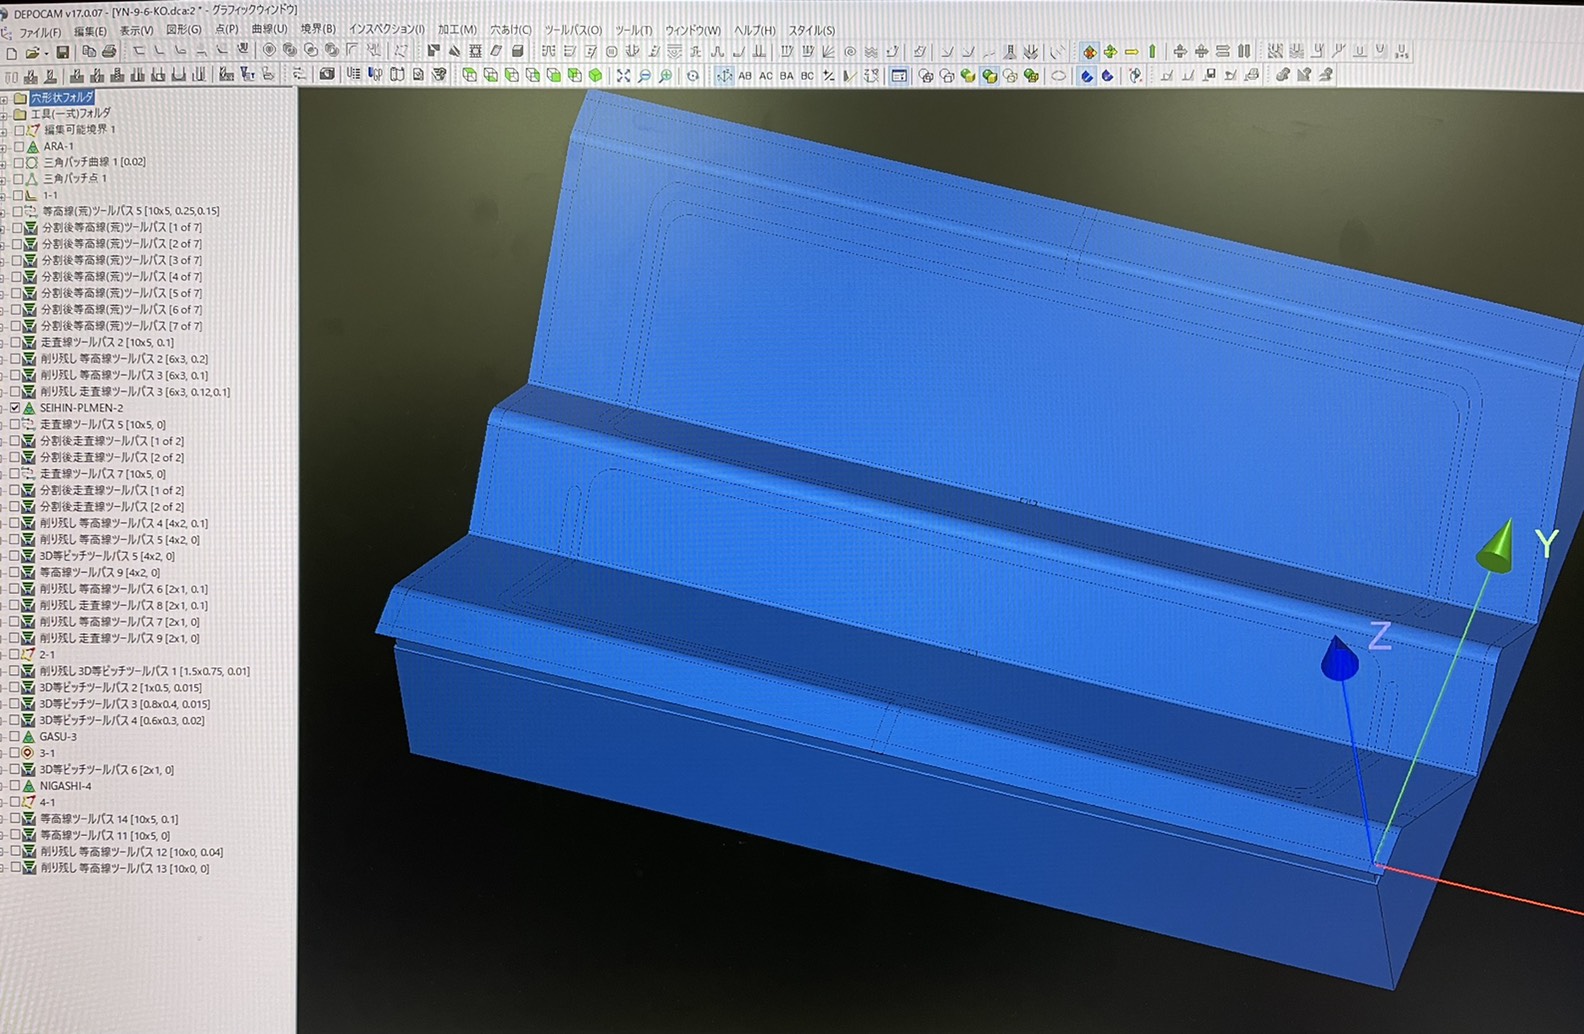Click the yellow horizontal arrow icon
This screenshot has height=1034, width=1584.
pyautogui.click(x=1131, y=51)
